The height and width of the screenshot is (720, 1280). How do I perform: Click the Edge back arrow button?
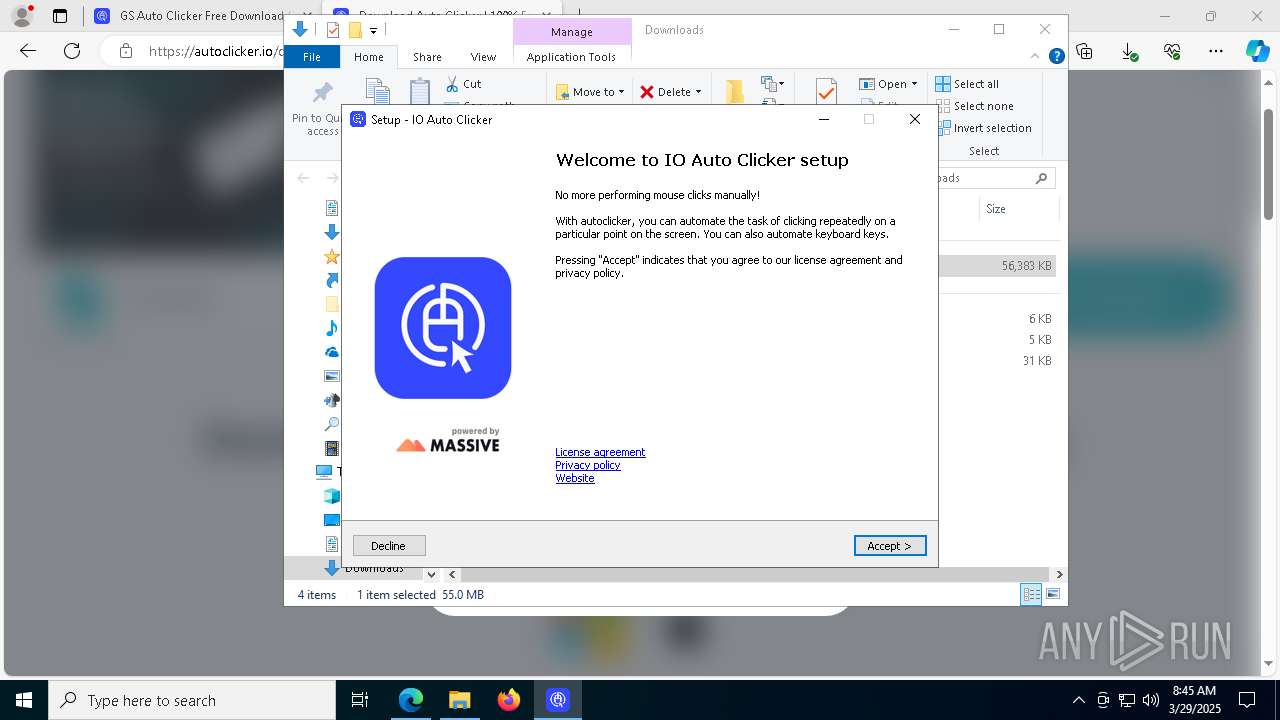(x=28, y=50)
